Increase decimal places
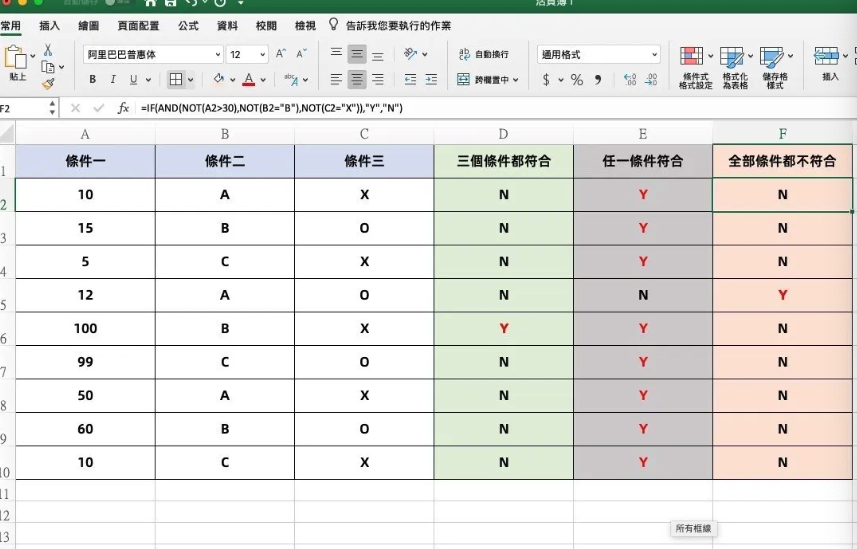857x549 pixels. [630, 80]
